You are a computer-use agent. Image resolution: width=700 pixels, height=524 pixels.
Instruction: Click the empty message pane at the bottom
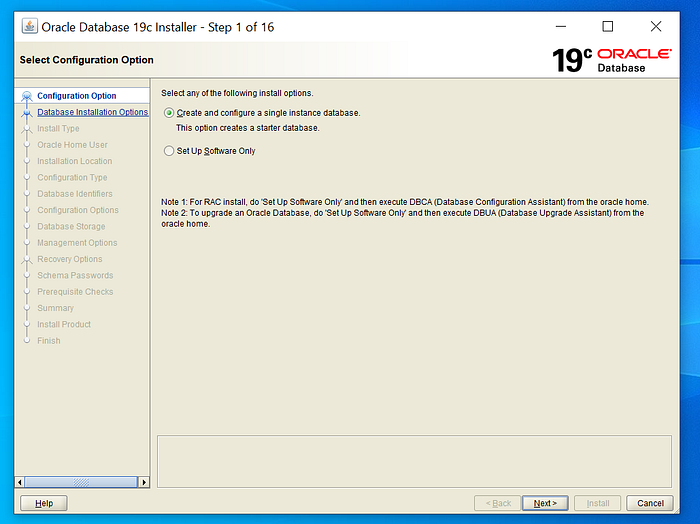pyautogui.click(x=414, y=462)
